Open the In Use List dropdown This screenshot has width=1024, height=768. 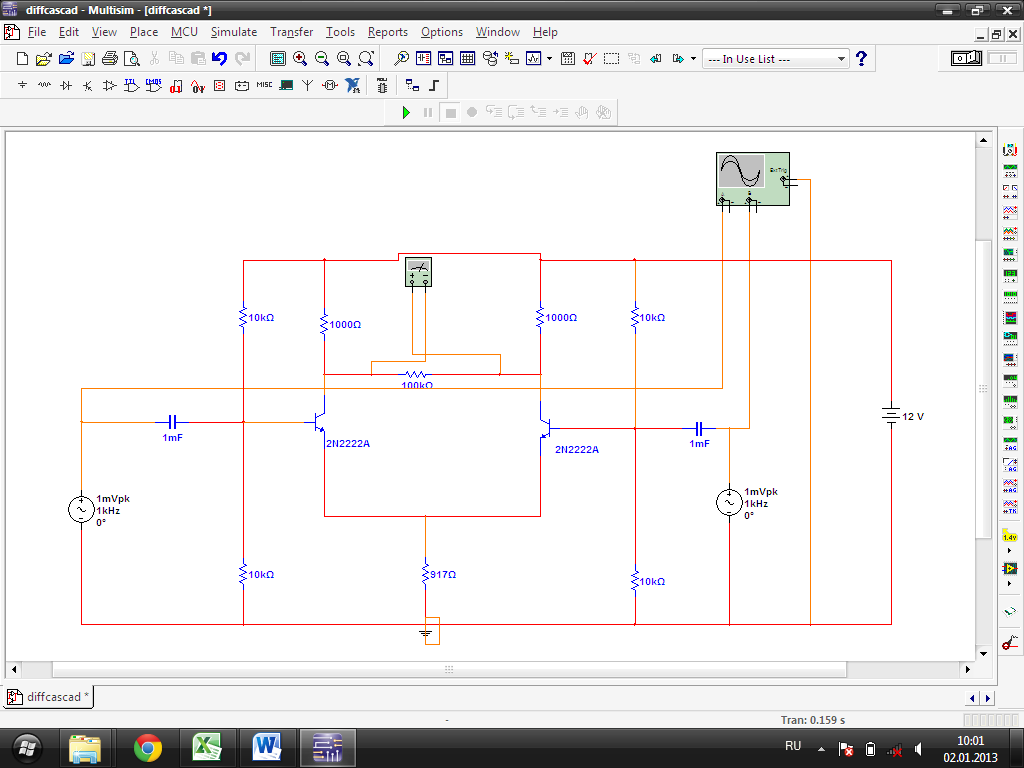[776, 59]
